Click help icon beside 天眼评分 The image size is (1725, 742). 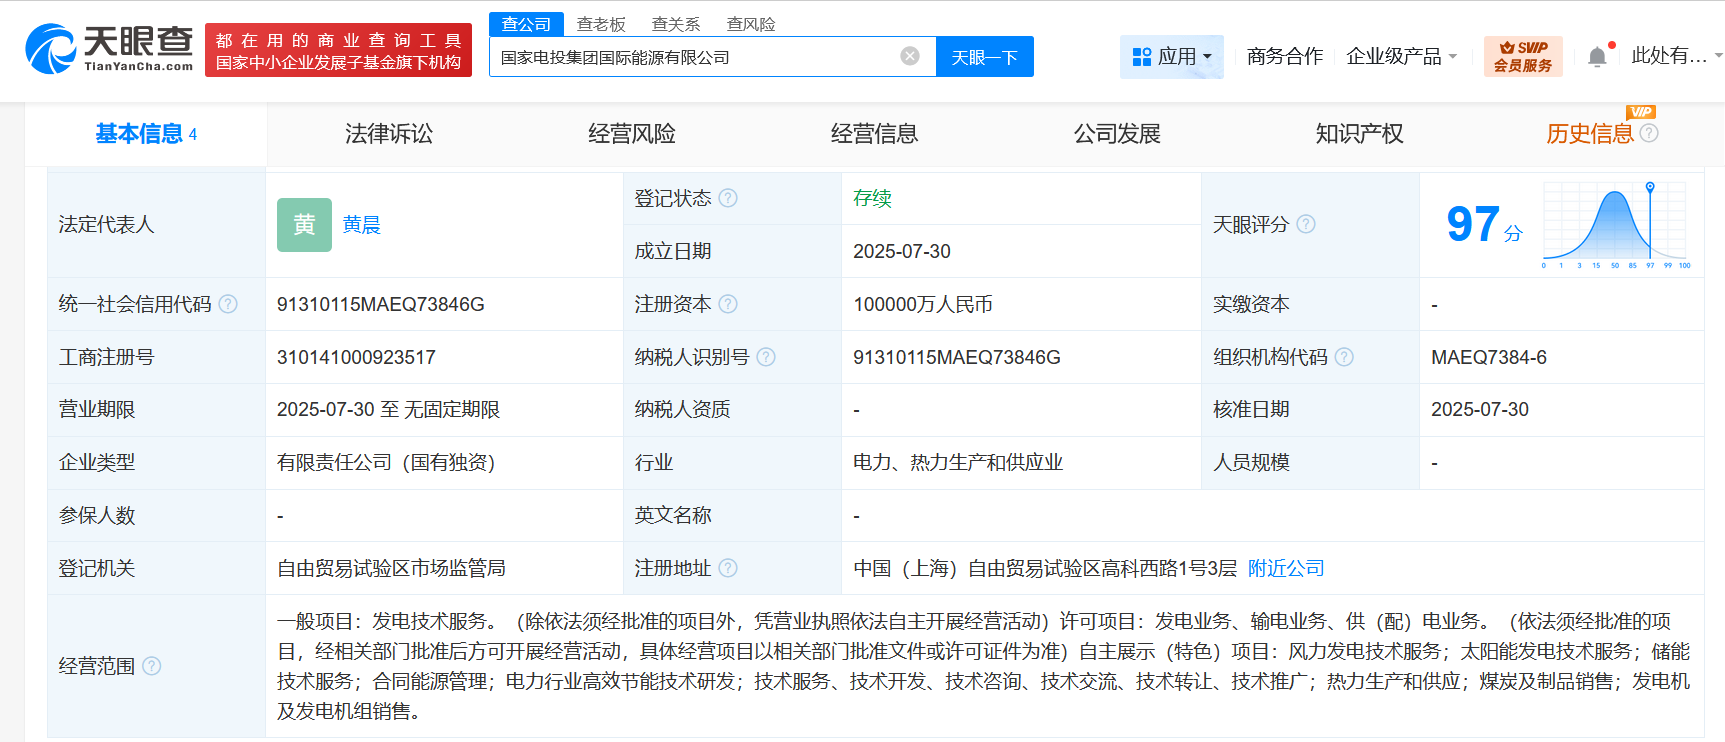coord(1306,224)
